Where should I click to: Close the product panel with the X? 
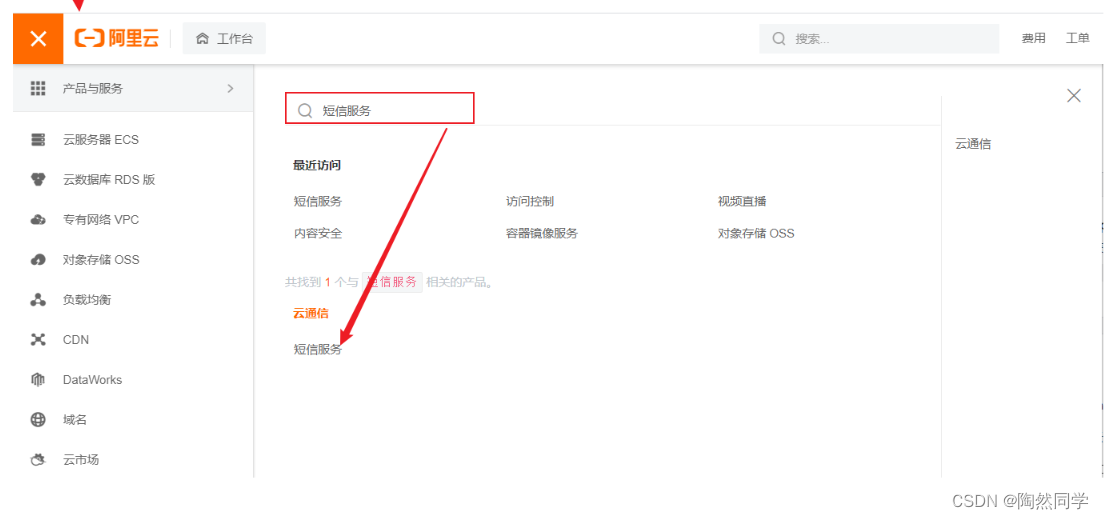[1073, 96]
